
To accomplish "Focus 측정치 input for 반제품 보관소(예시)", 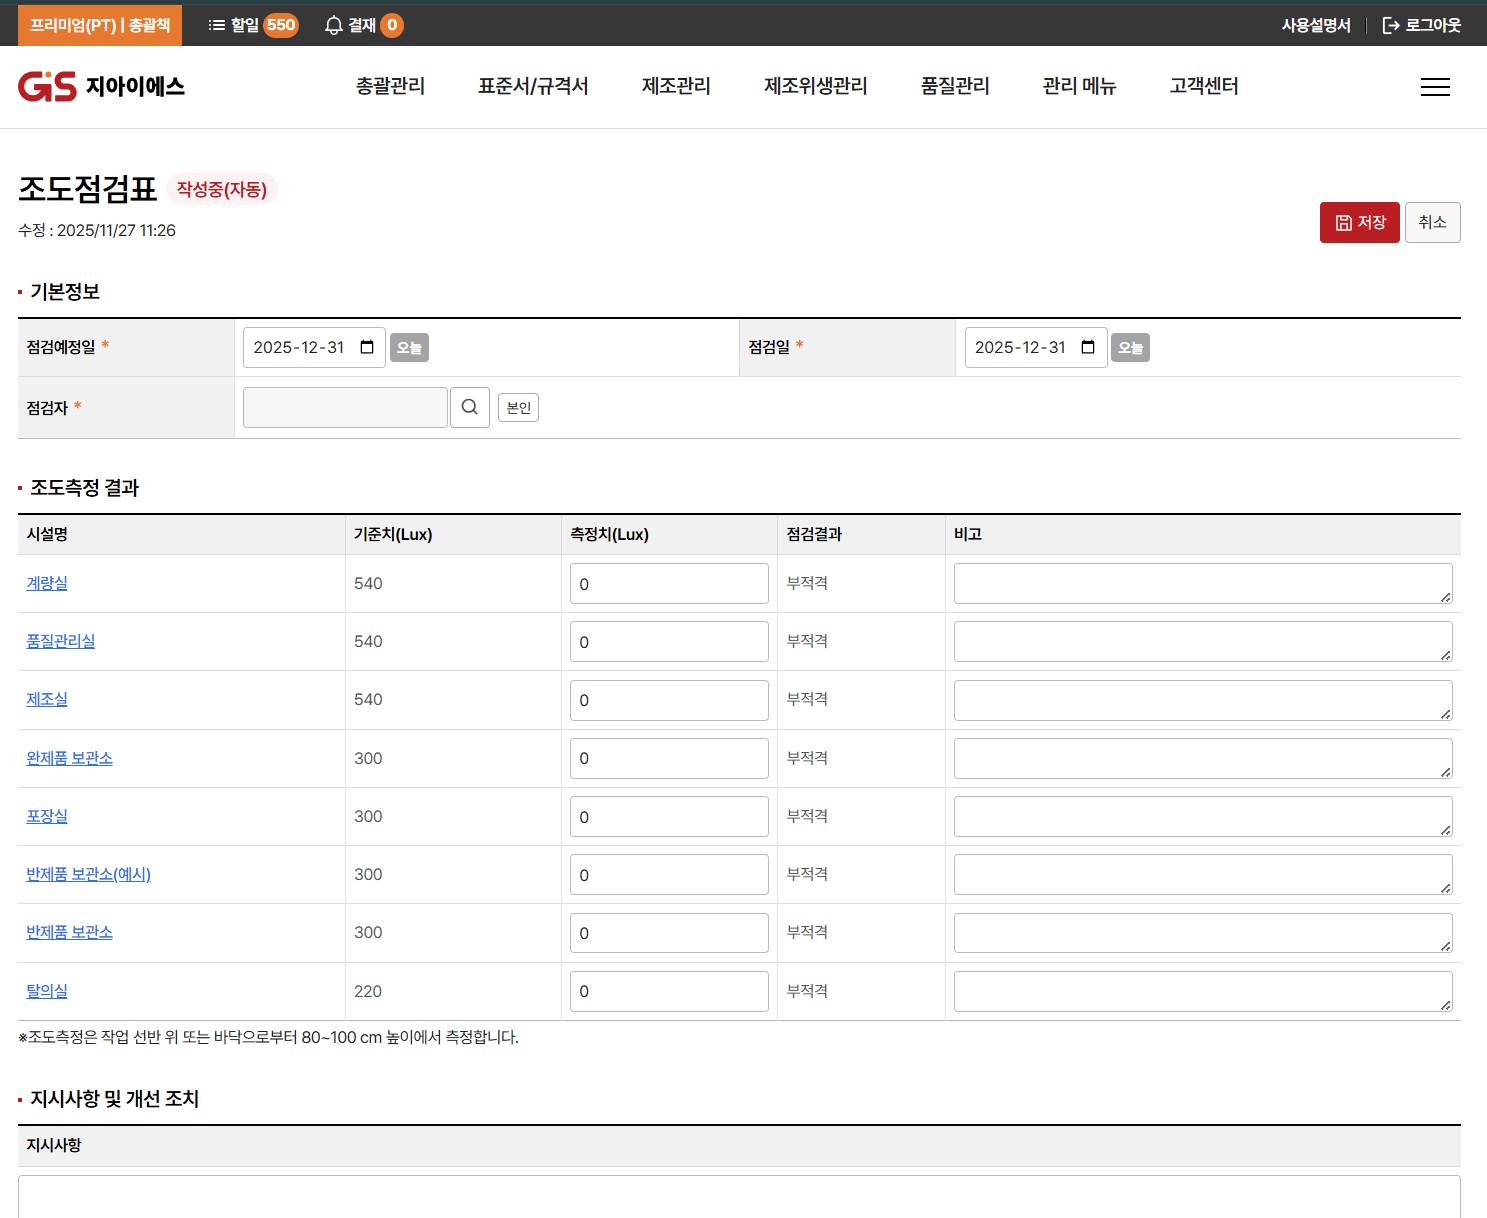I will click(x=669, y=875).
